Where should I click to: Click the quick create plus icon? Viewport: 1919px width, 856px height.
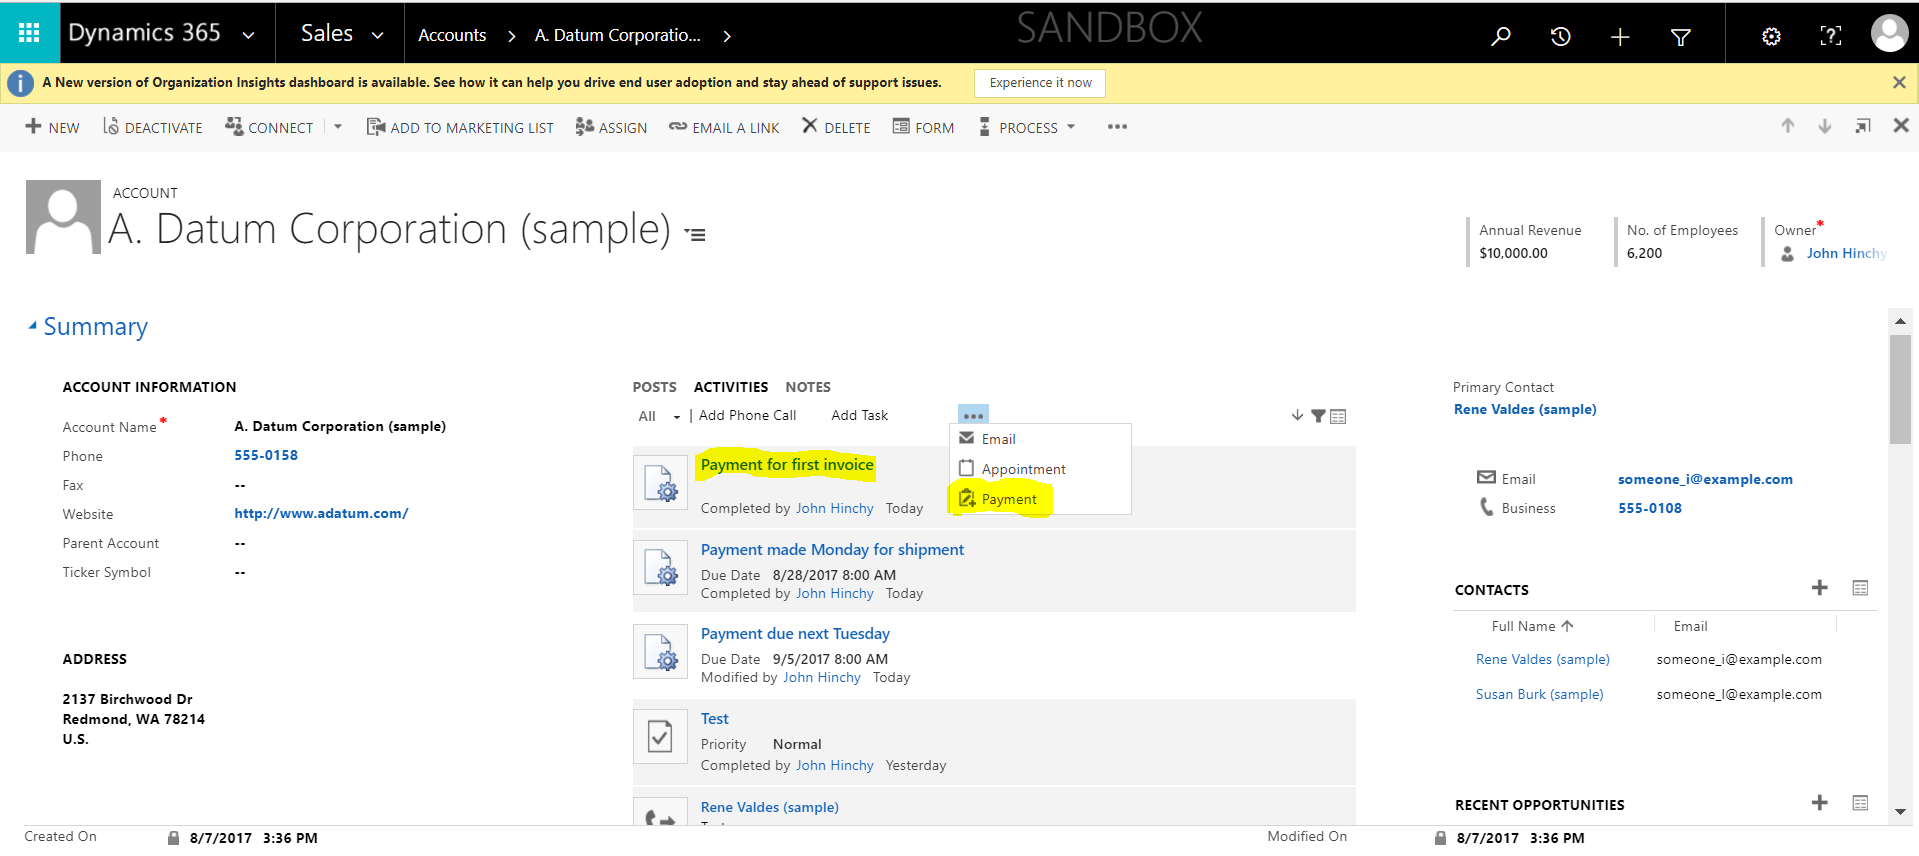[x=1620, y=36]
